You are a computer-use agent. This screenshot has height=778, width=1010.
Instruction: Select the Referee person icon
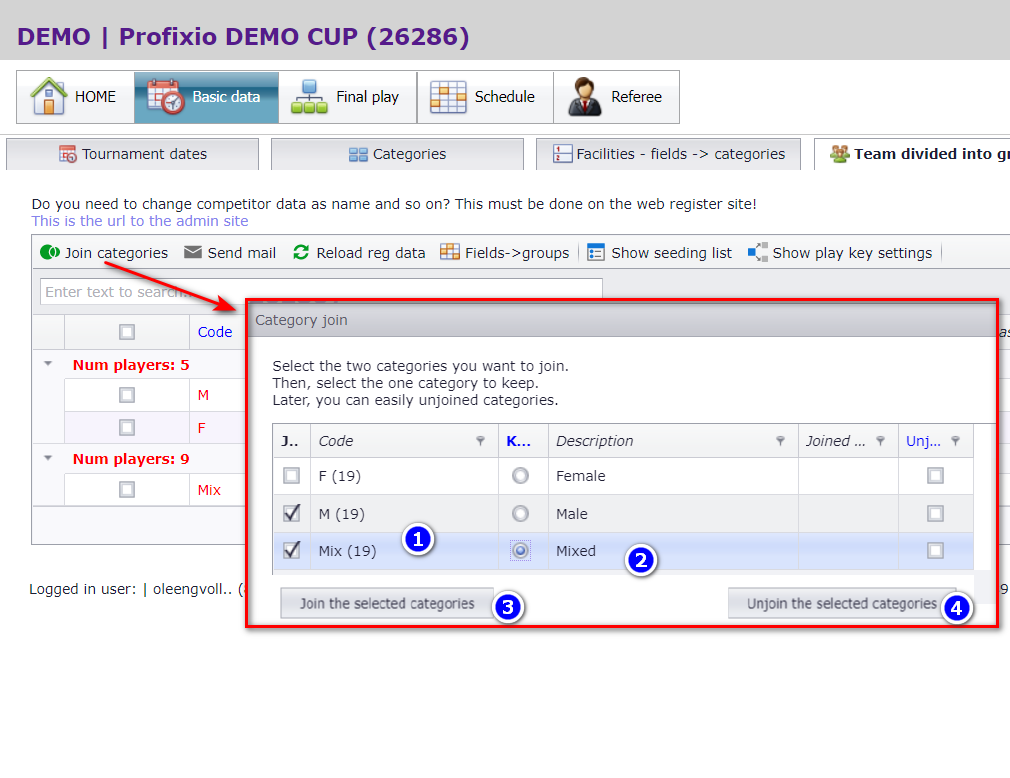tap(585, 97)
